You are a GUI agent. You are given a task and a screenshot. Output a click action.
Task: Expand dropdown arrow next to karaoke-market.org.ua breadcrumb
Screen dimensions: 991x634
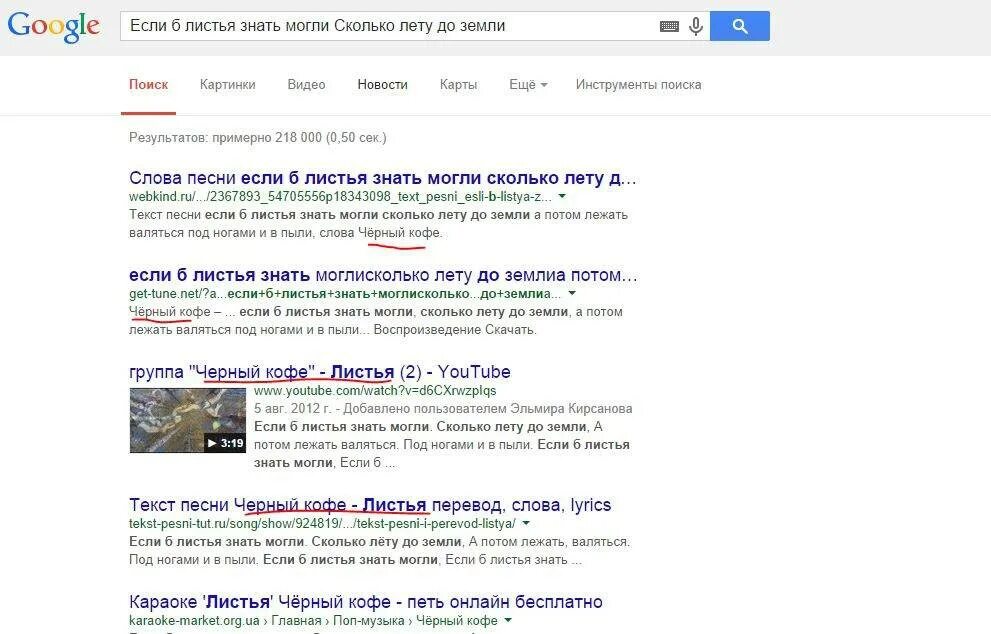(x=508, y=621)
